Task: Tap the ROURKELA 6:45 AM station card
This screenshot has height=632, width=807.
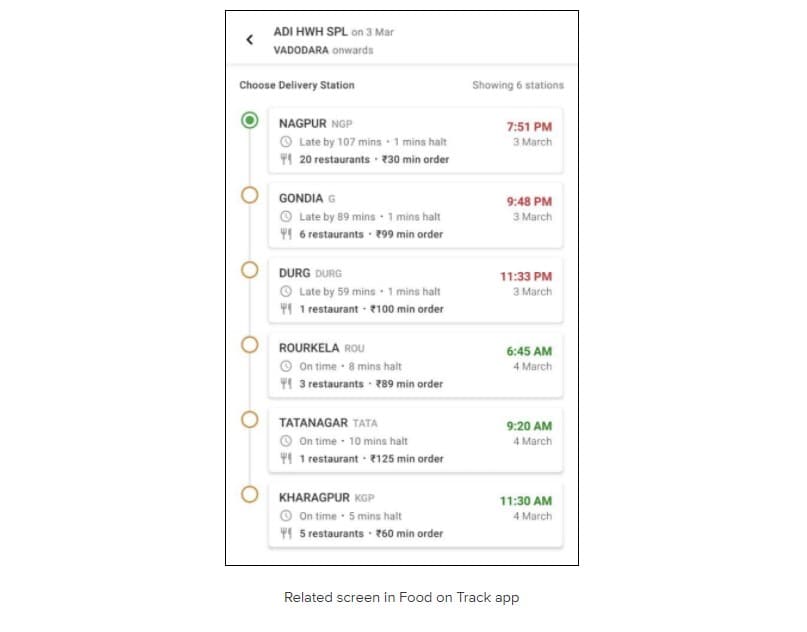Action: (x=415, y=365)
